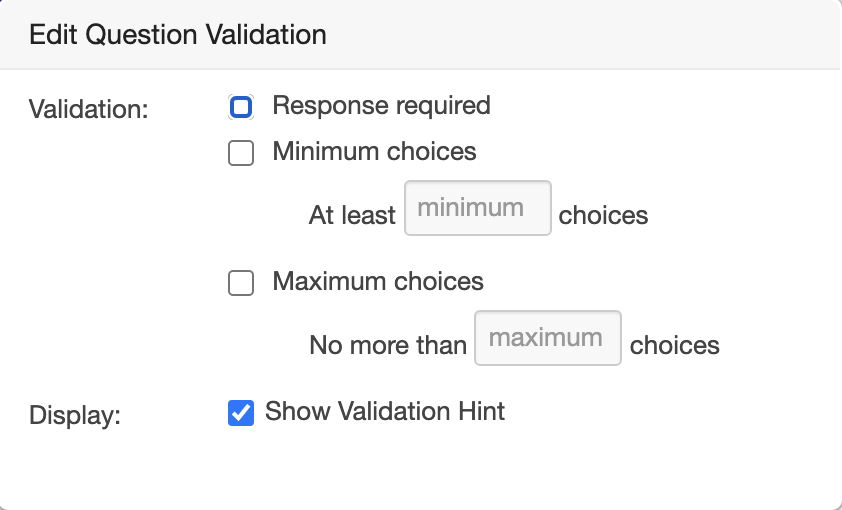Click the "No more than" text
Screen dimensions: 842x510
388,345
